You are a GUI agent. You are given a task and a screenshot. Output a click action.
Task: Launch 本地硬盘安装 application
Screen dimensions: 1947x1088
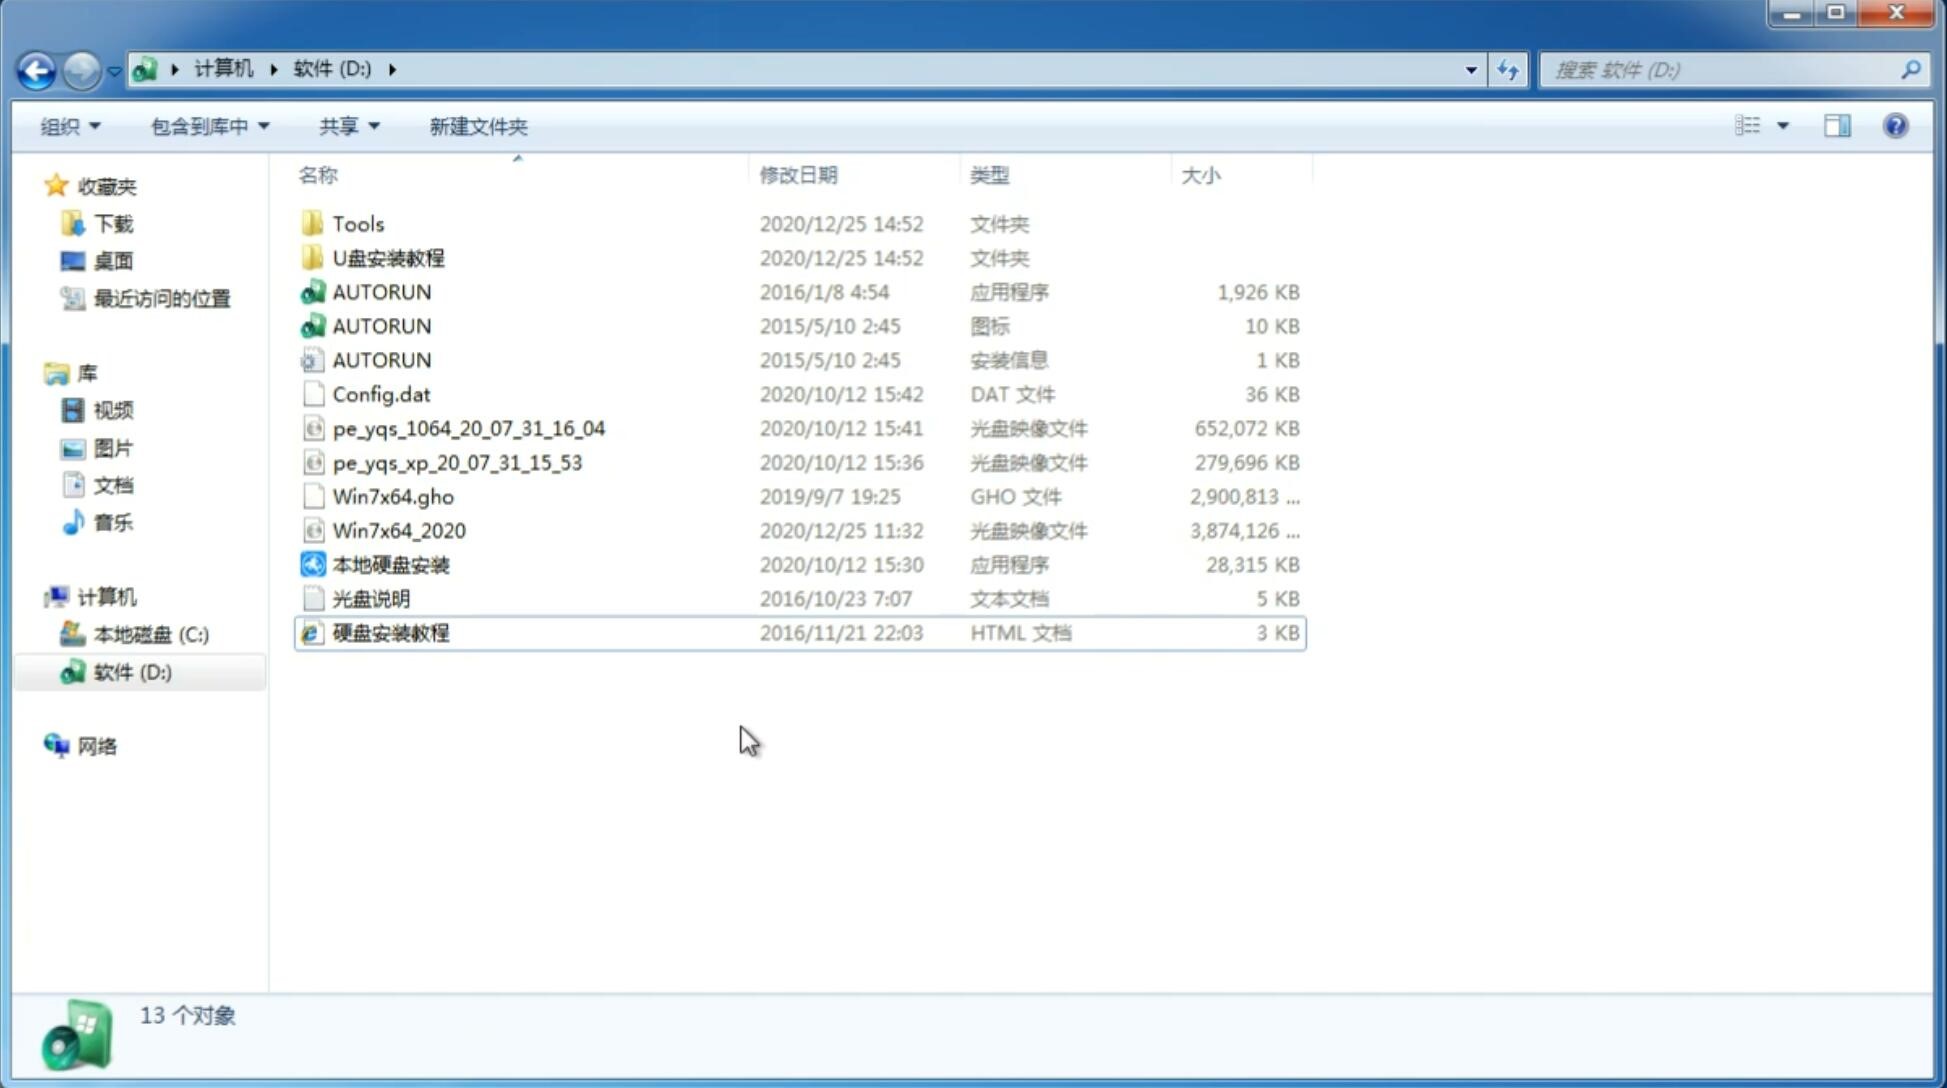click(389, 564)
